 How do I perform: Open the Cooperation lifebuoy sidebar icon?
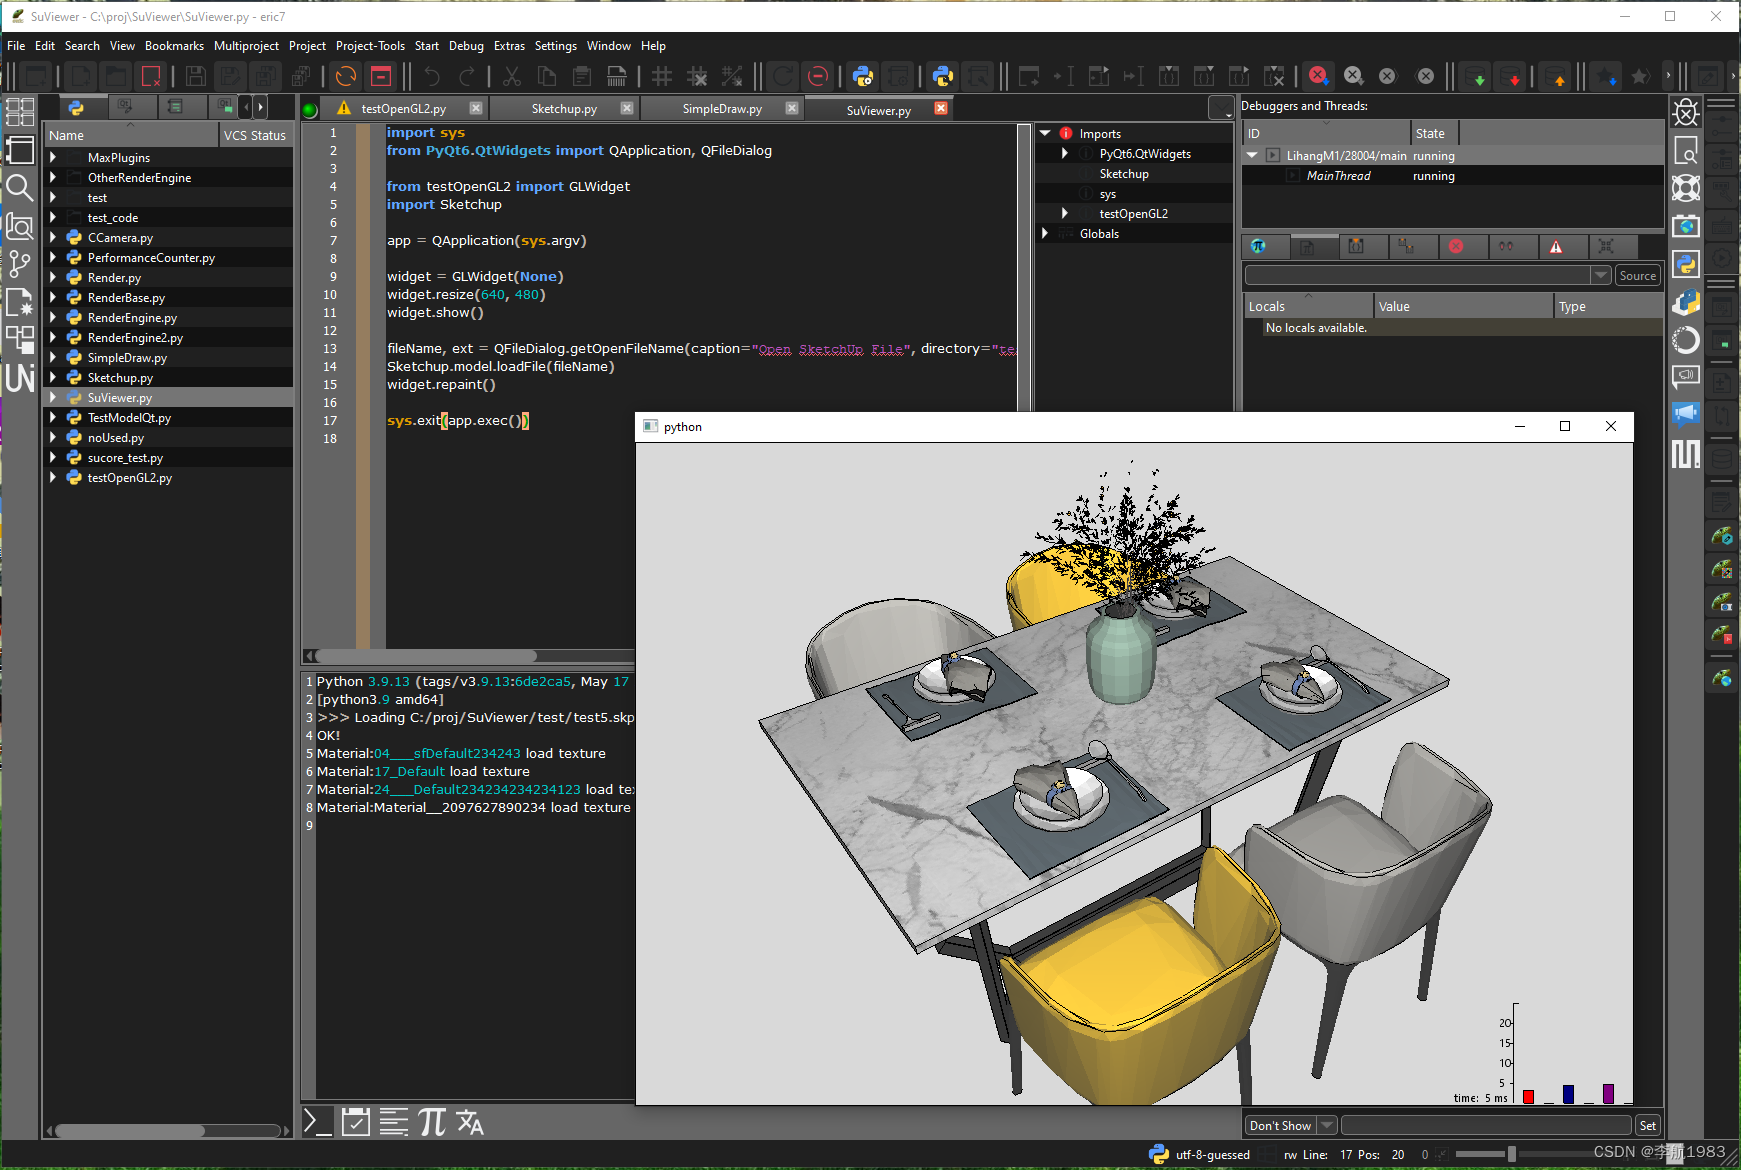click(x=1686, y=188)
